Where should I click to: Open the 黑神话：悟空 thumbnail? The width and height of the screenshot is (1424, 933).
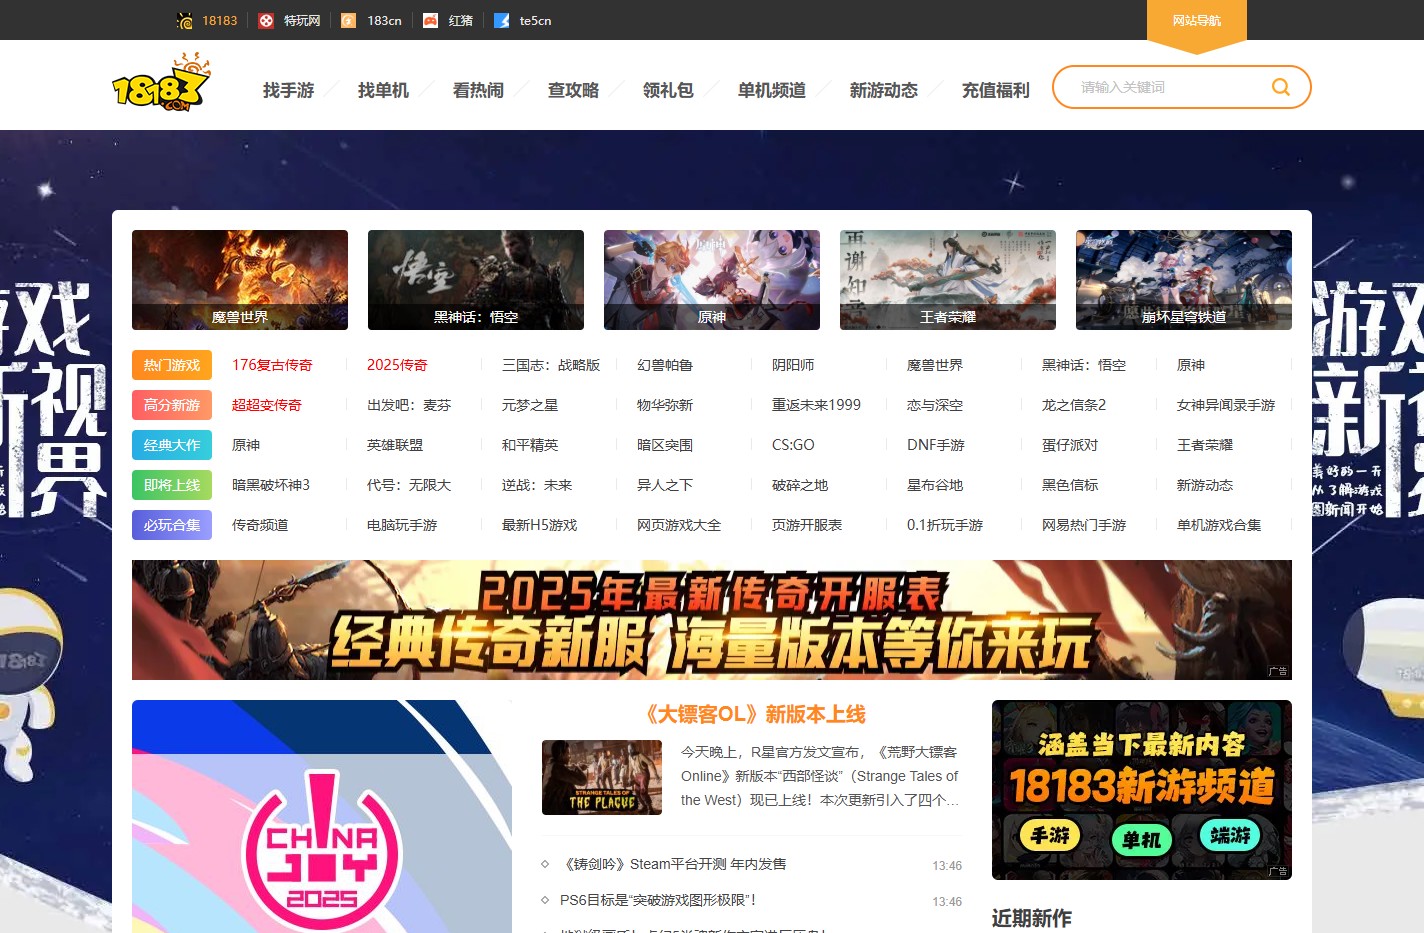476,280
